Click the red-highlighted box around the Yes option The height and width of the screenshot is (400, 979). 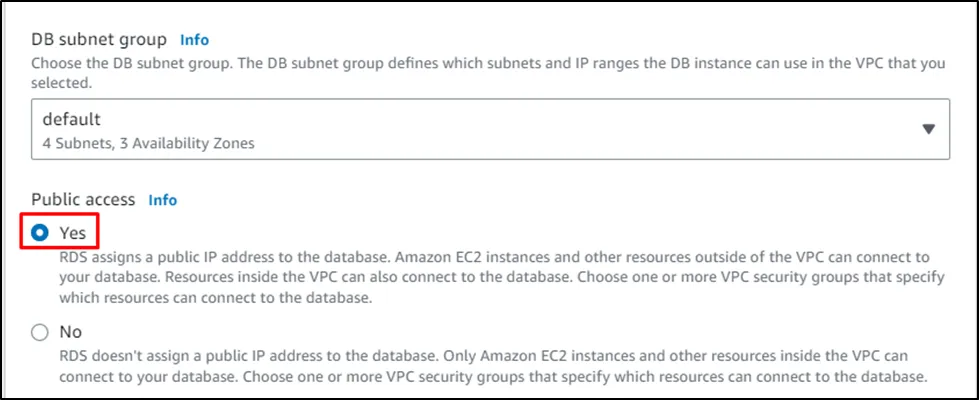[x=61, y=232]
